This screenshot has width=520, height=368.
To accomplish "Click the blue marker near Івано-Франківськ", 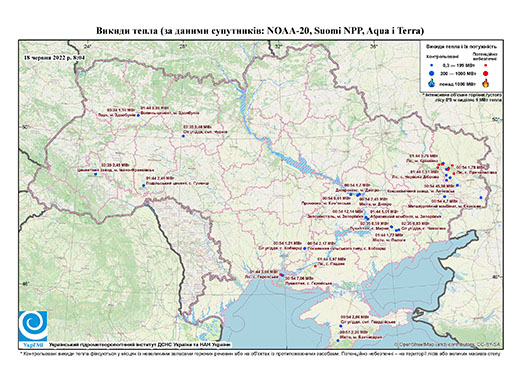I will coord(96,174).
